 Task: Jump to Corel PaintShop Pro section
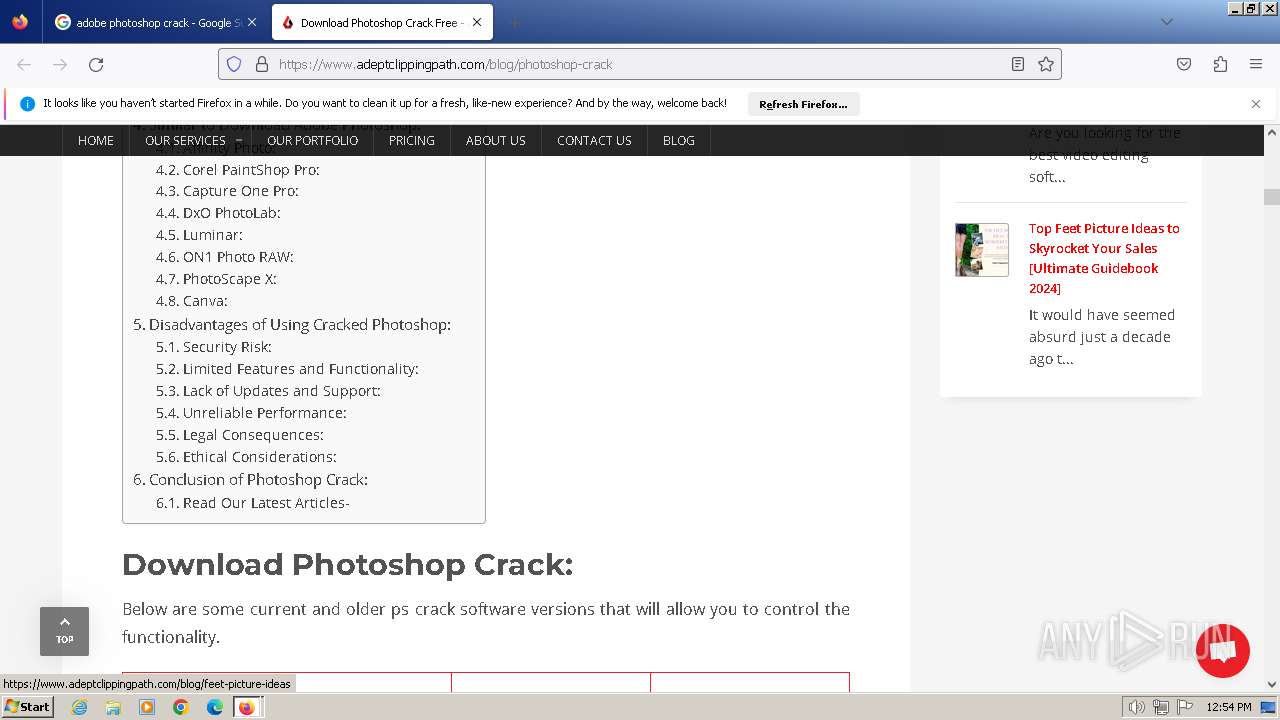coord(238,169)
